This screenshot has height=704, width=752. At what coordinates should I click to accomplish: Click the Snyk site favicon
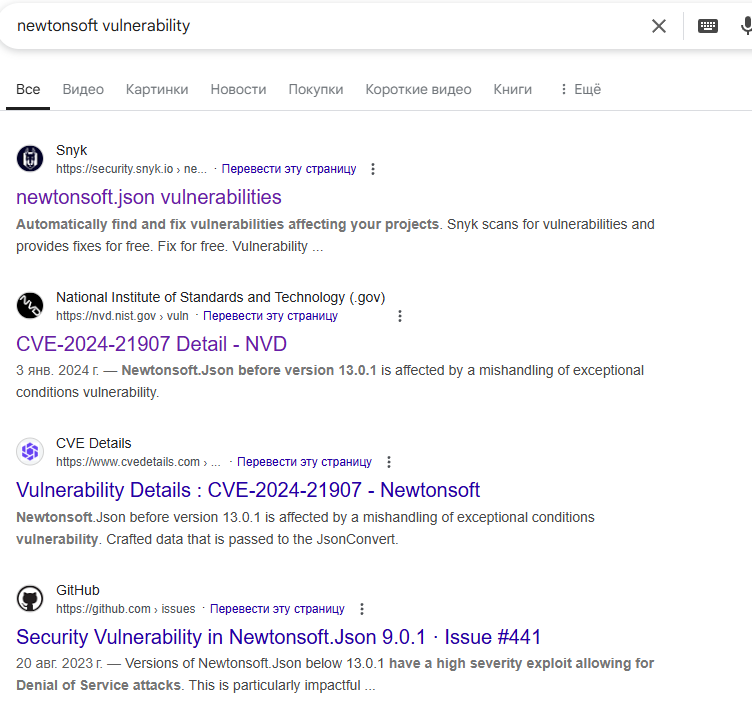(x=30, y=159)
